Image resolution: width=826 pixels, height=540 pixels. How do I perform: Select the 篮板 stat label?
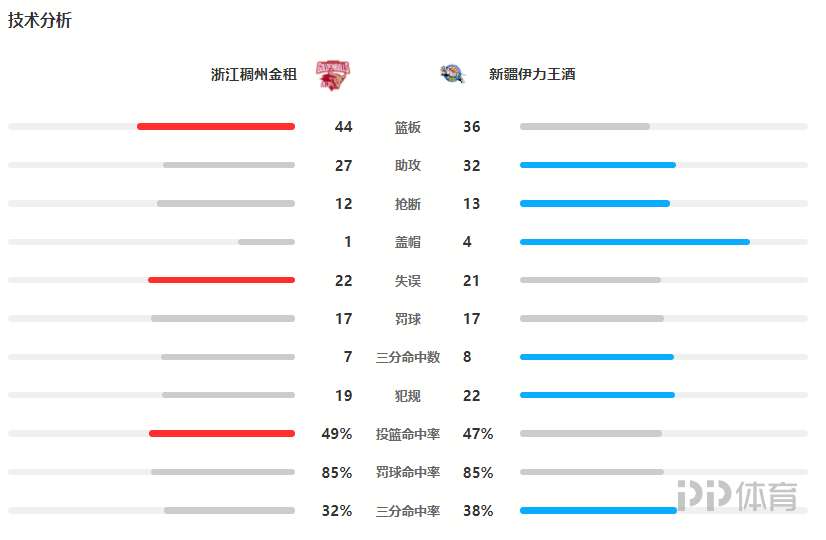click(408, 127)
